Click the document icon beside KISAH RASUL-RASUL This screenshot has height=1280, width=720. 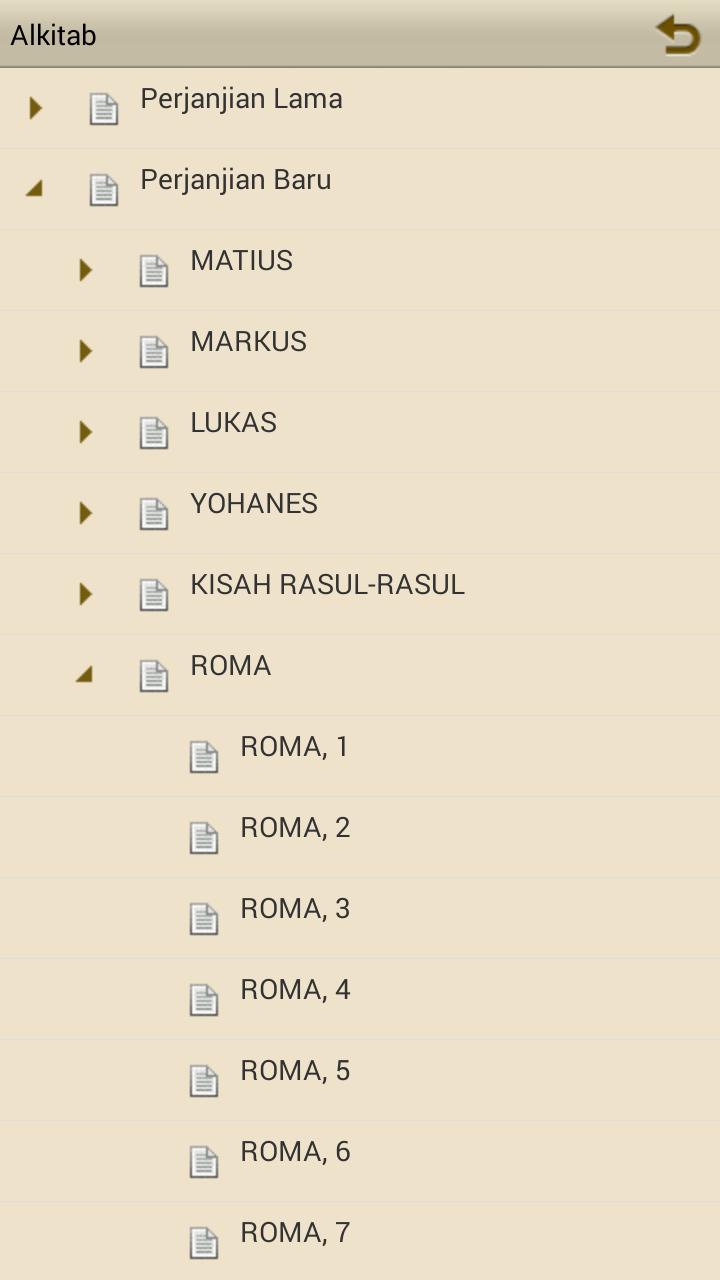[x=154, y=595]
